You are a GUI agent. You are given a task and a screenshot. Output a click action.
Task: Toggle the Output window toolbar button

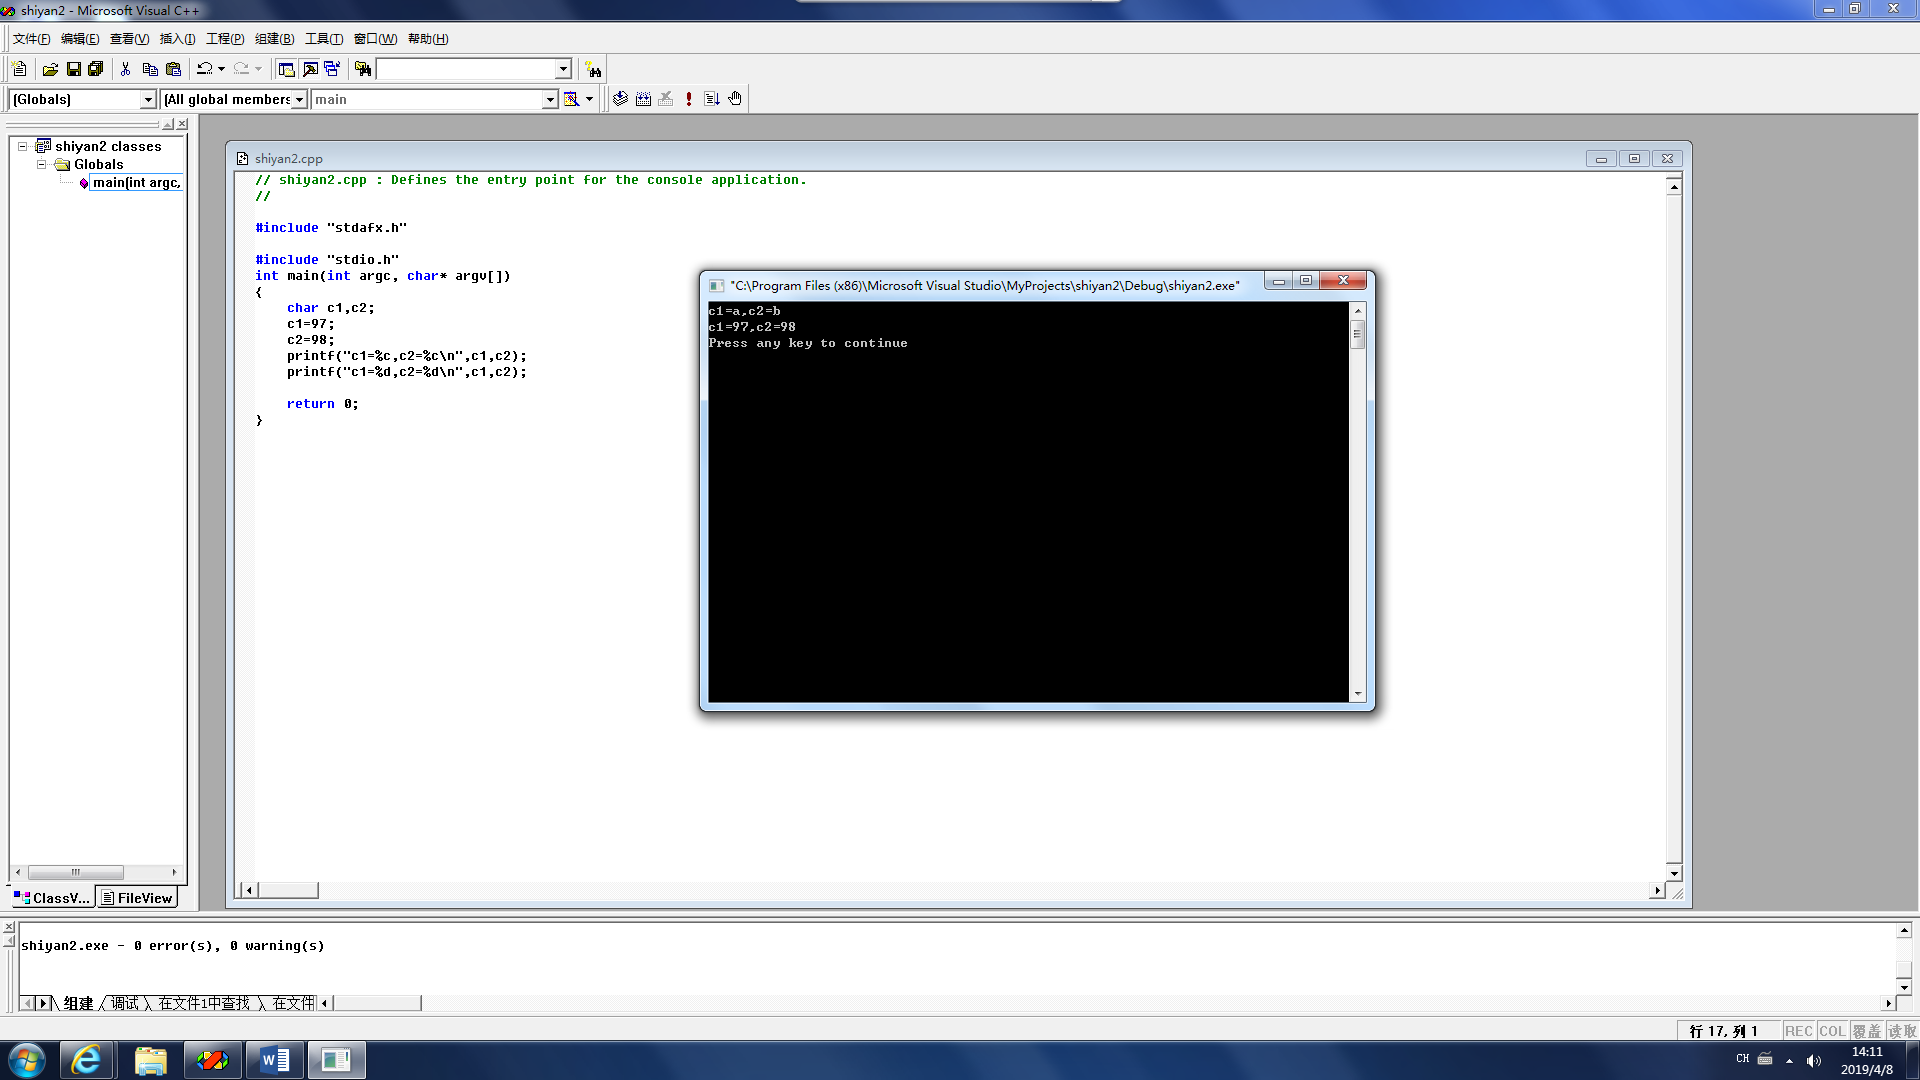(310, 69)
